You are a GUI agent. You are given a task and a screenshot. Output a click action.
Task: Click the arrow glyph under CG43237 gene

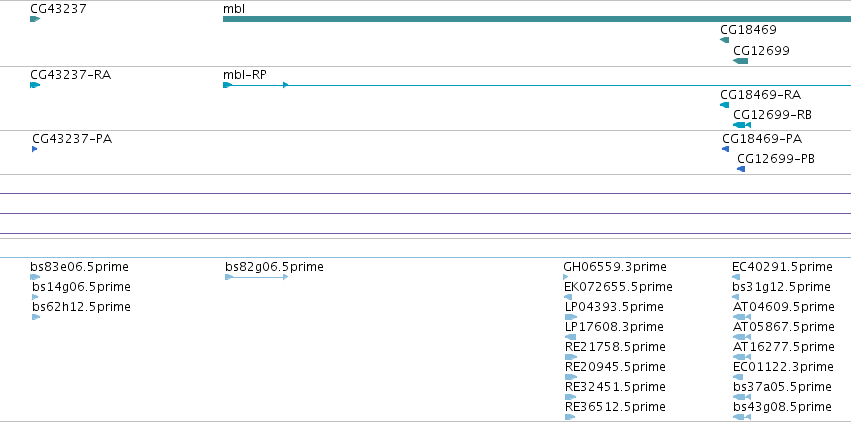point(35,19)
